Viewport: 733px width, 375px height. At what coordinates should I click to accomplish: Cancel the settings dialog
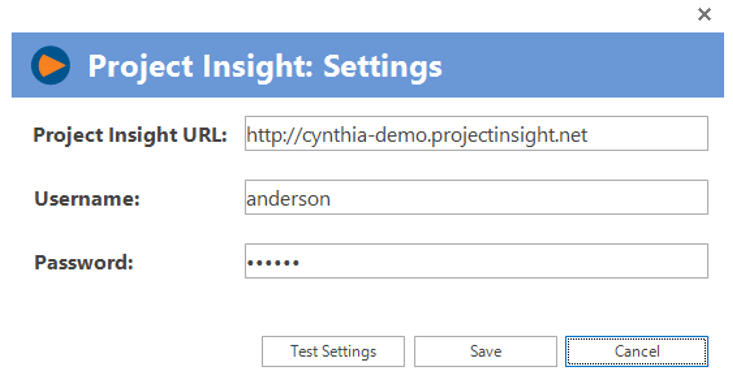tap(637, 351)
